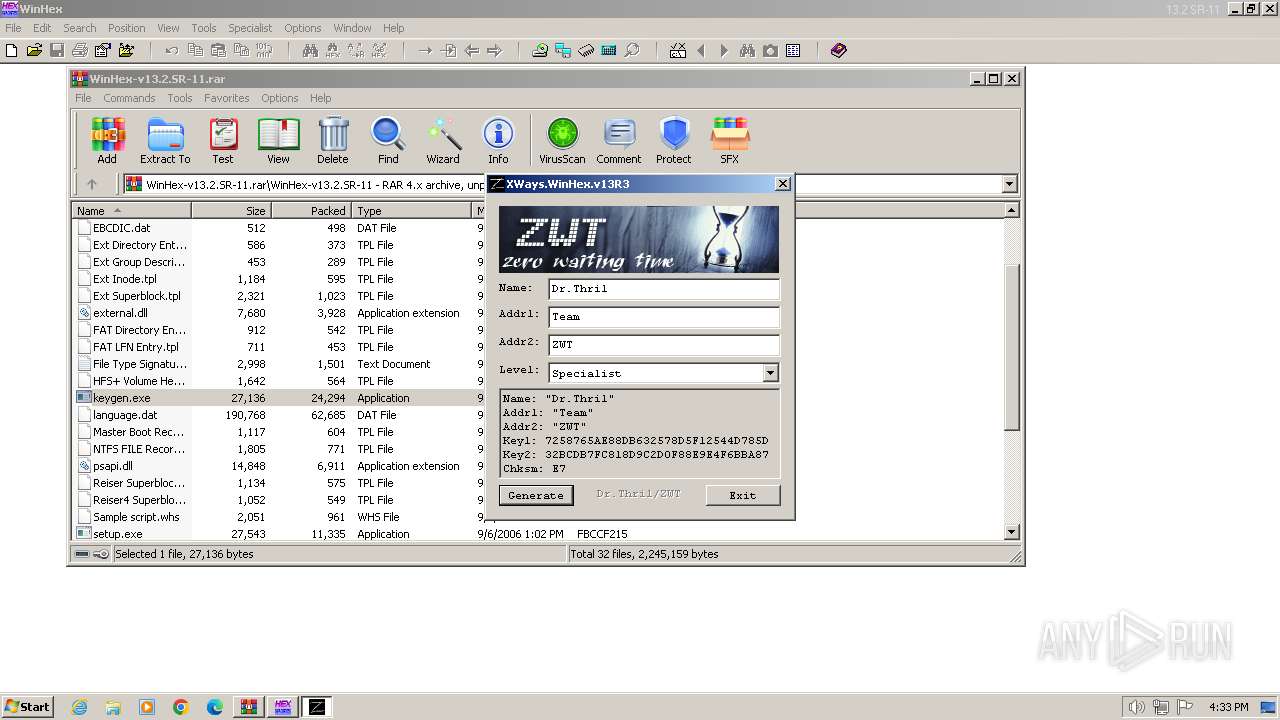
Task: Open the View icon in WinRAR toolbar
Action: point(278,141)
